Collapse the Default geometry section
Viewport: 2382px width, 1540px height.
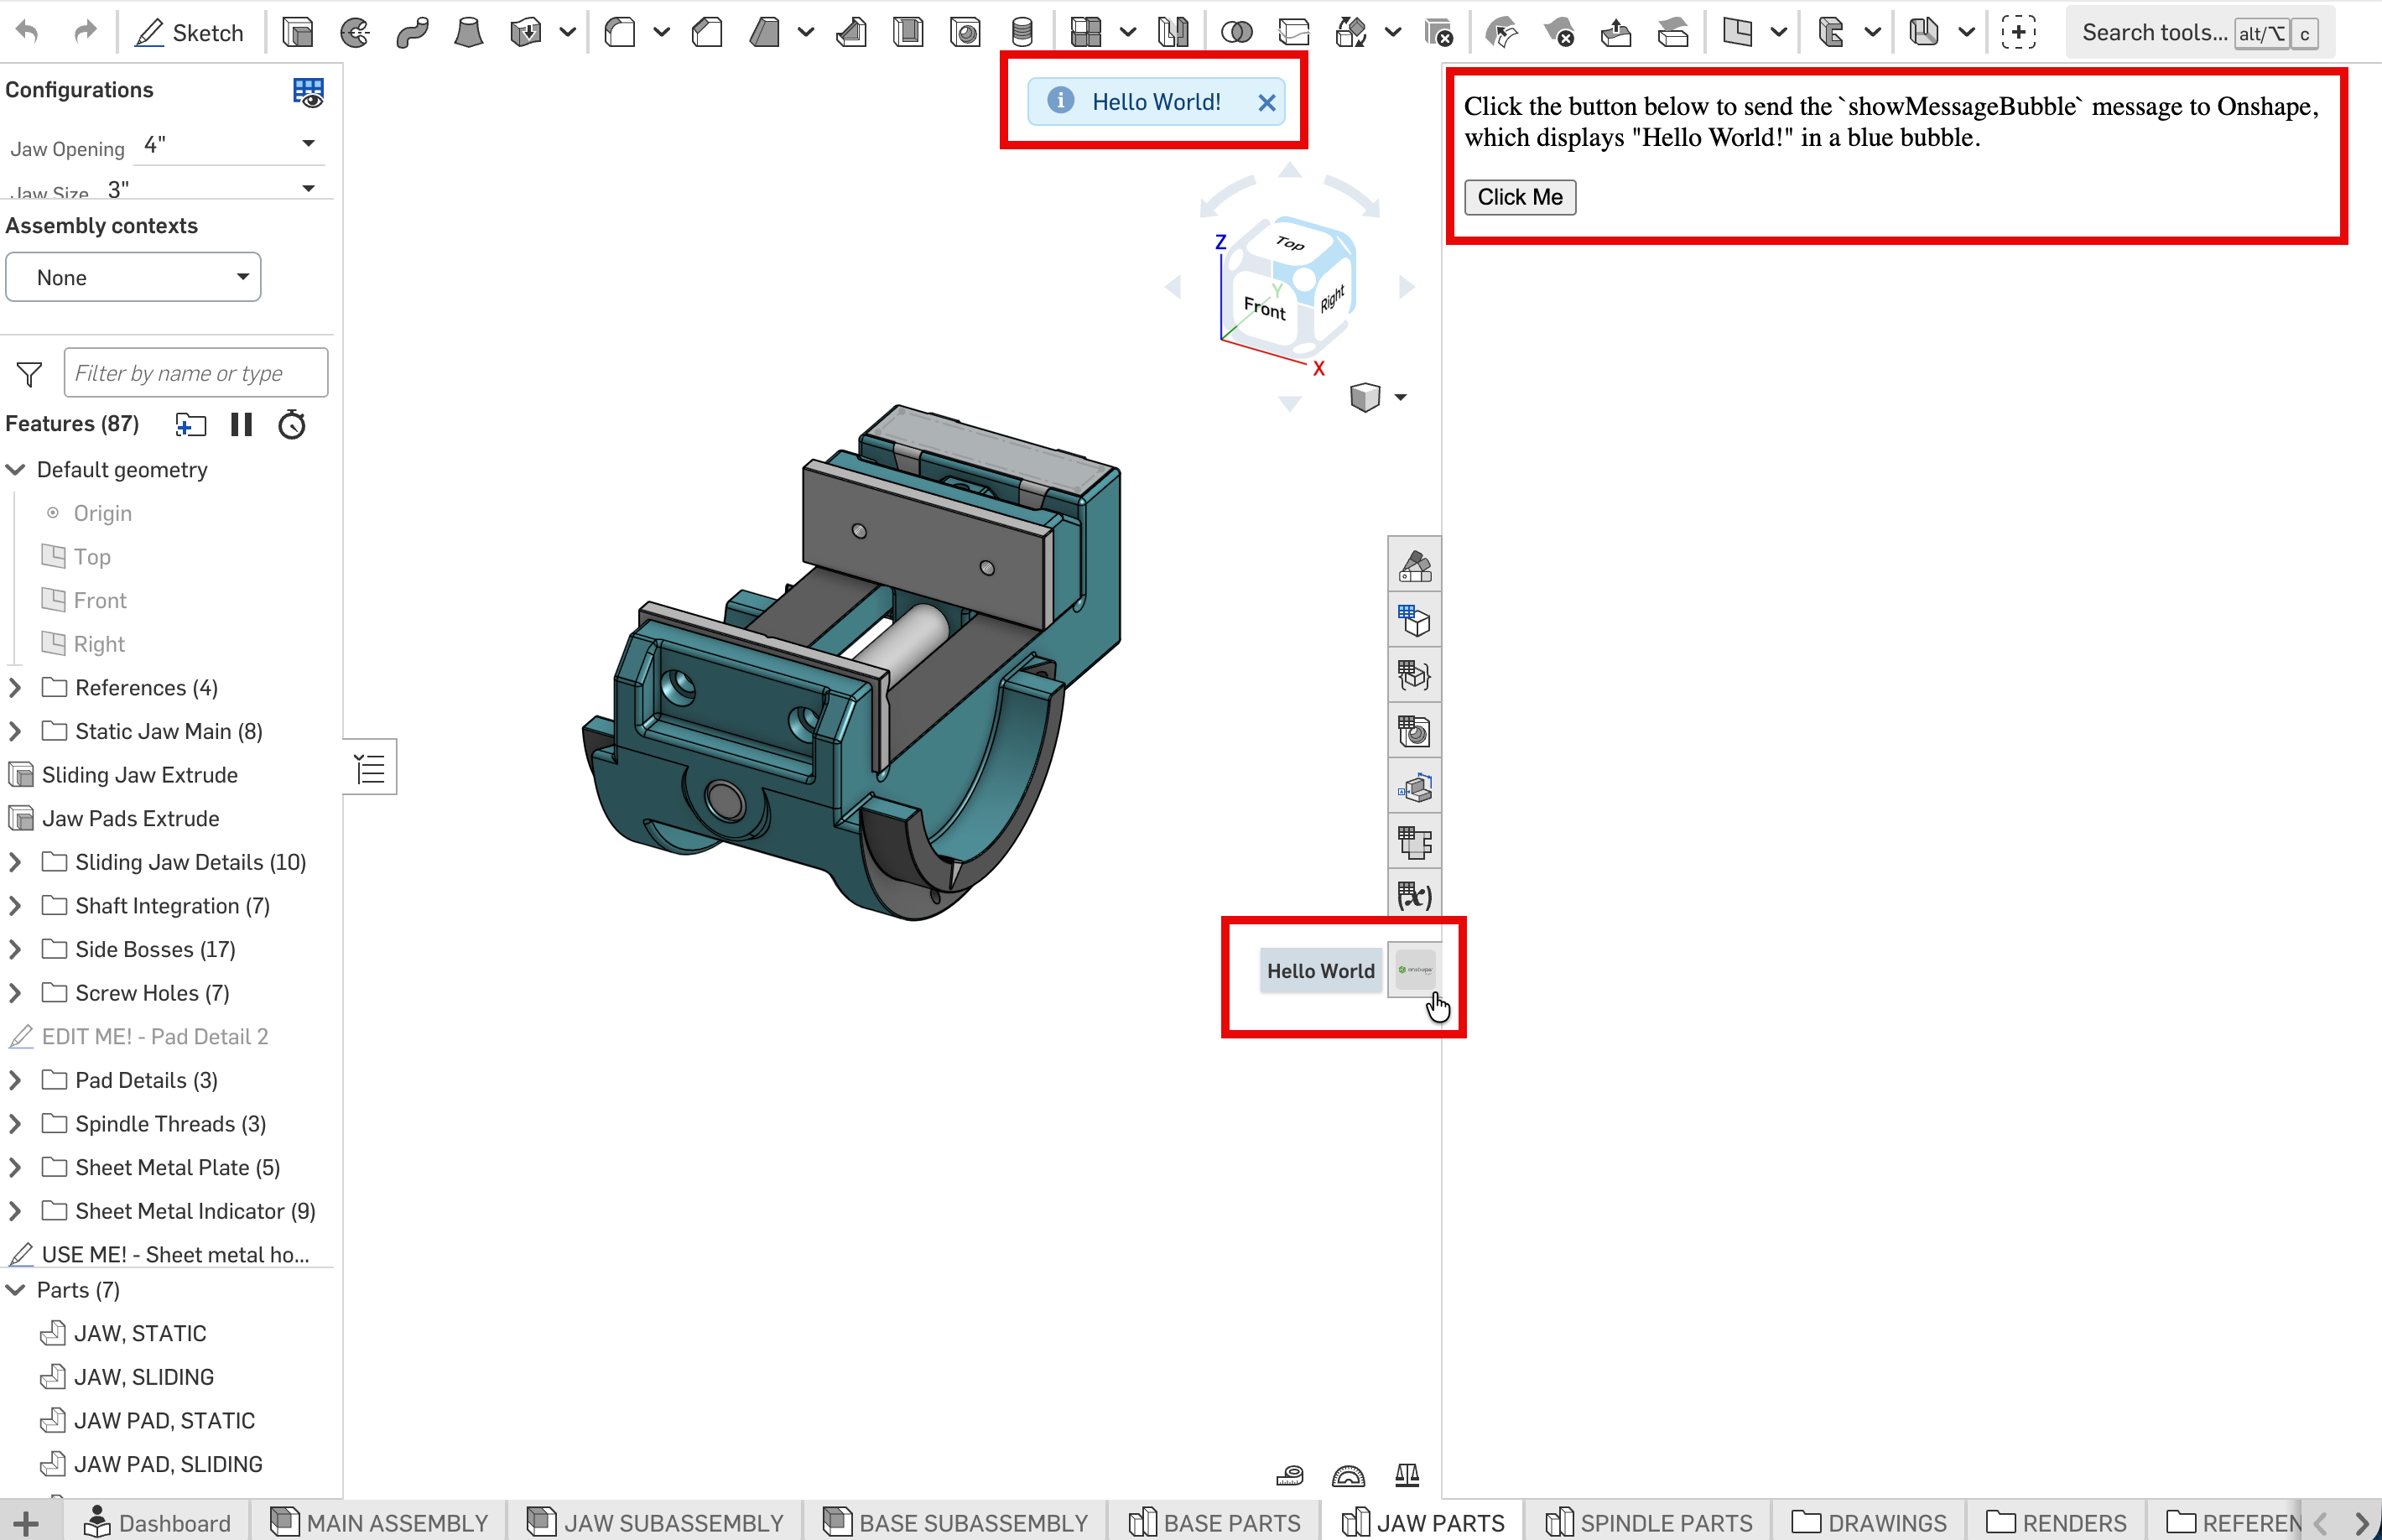pos(15,469)
